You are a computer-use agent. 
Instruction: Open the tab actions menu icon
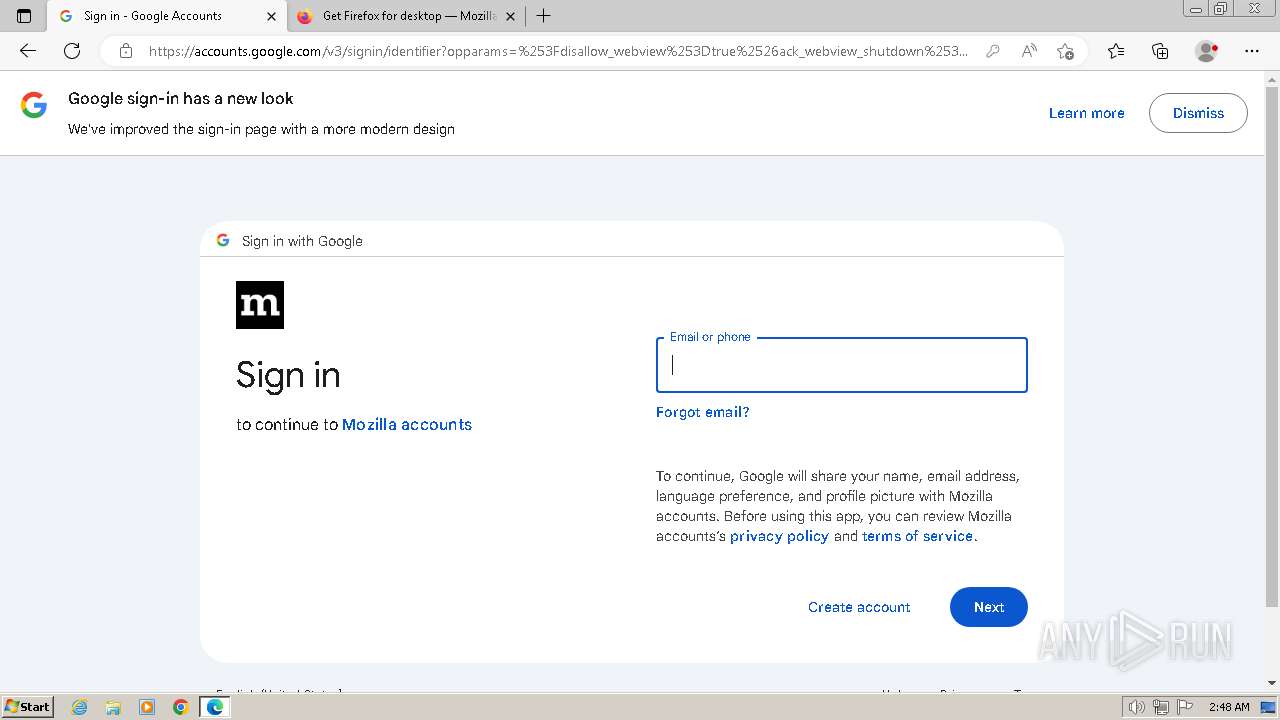24,16
